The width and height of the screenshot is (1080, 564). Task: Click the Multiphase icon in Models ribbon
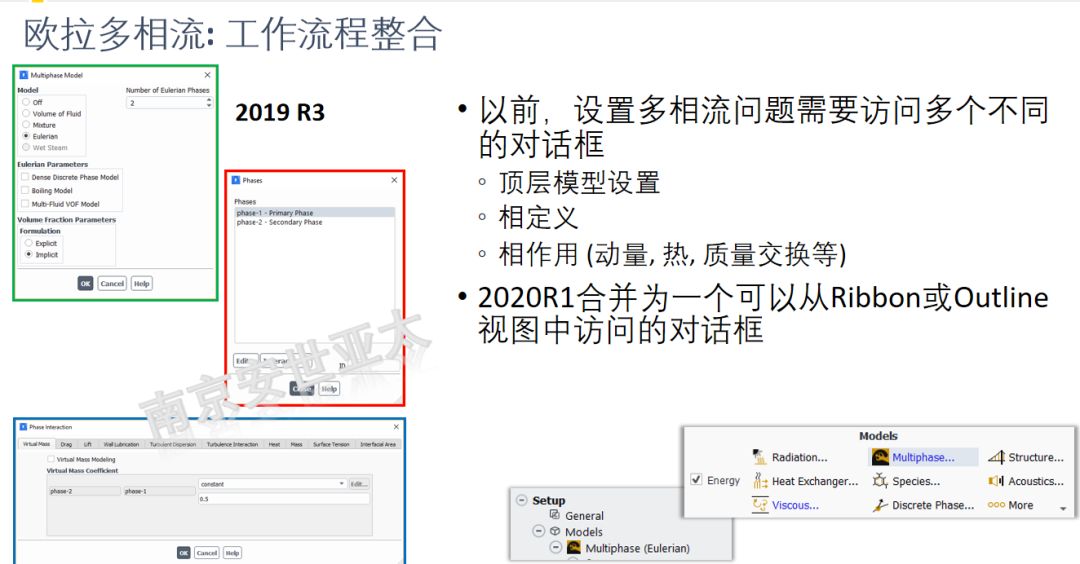[880, 457]
